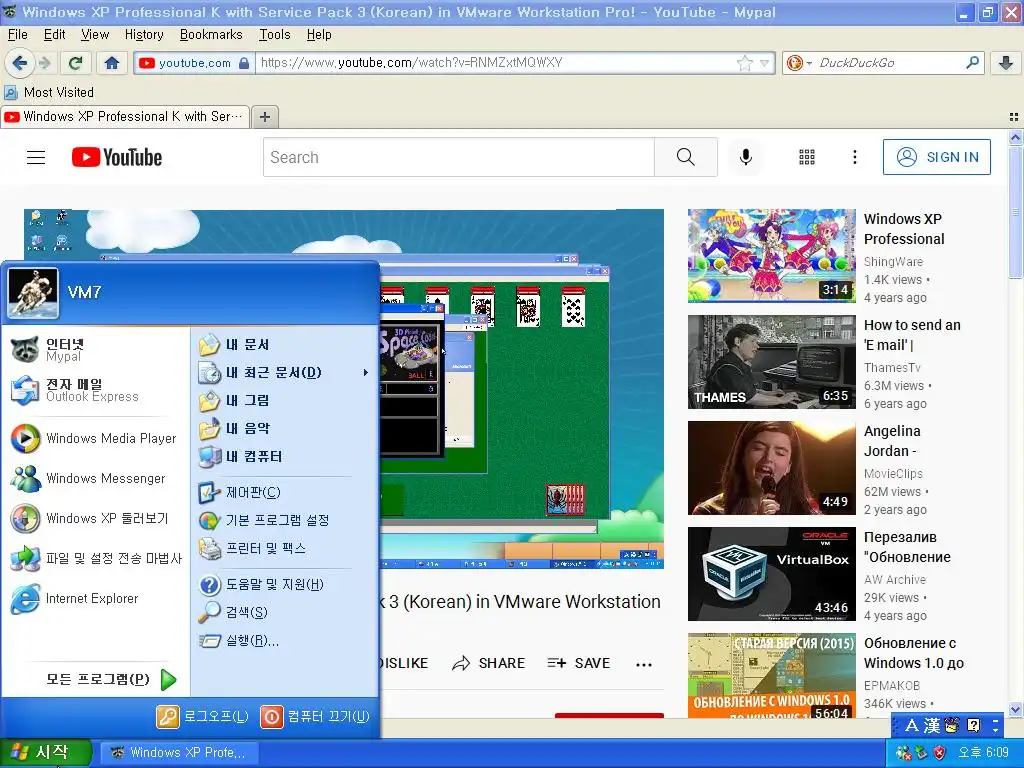Open 도움말 및 지원(H)
The height and width of the screenshot is (768, 1024).
[x=285, y=584]
